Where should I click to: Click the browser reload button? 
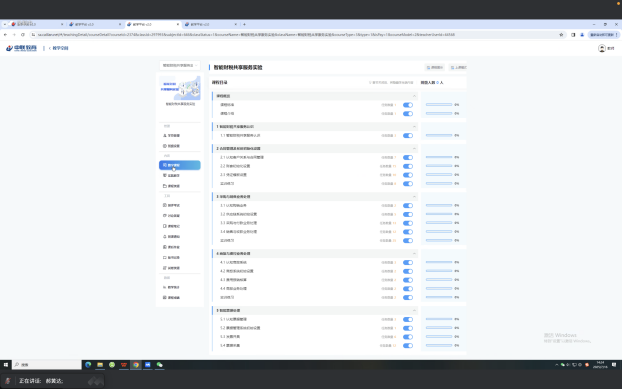point(23,35)
